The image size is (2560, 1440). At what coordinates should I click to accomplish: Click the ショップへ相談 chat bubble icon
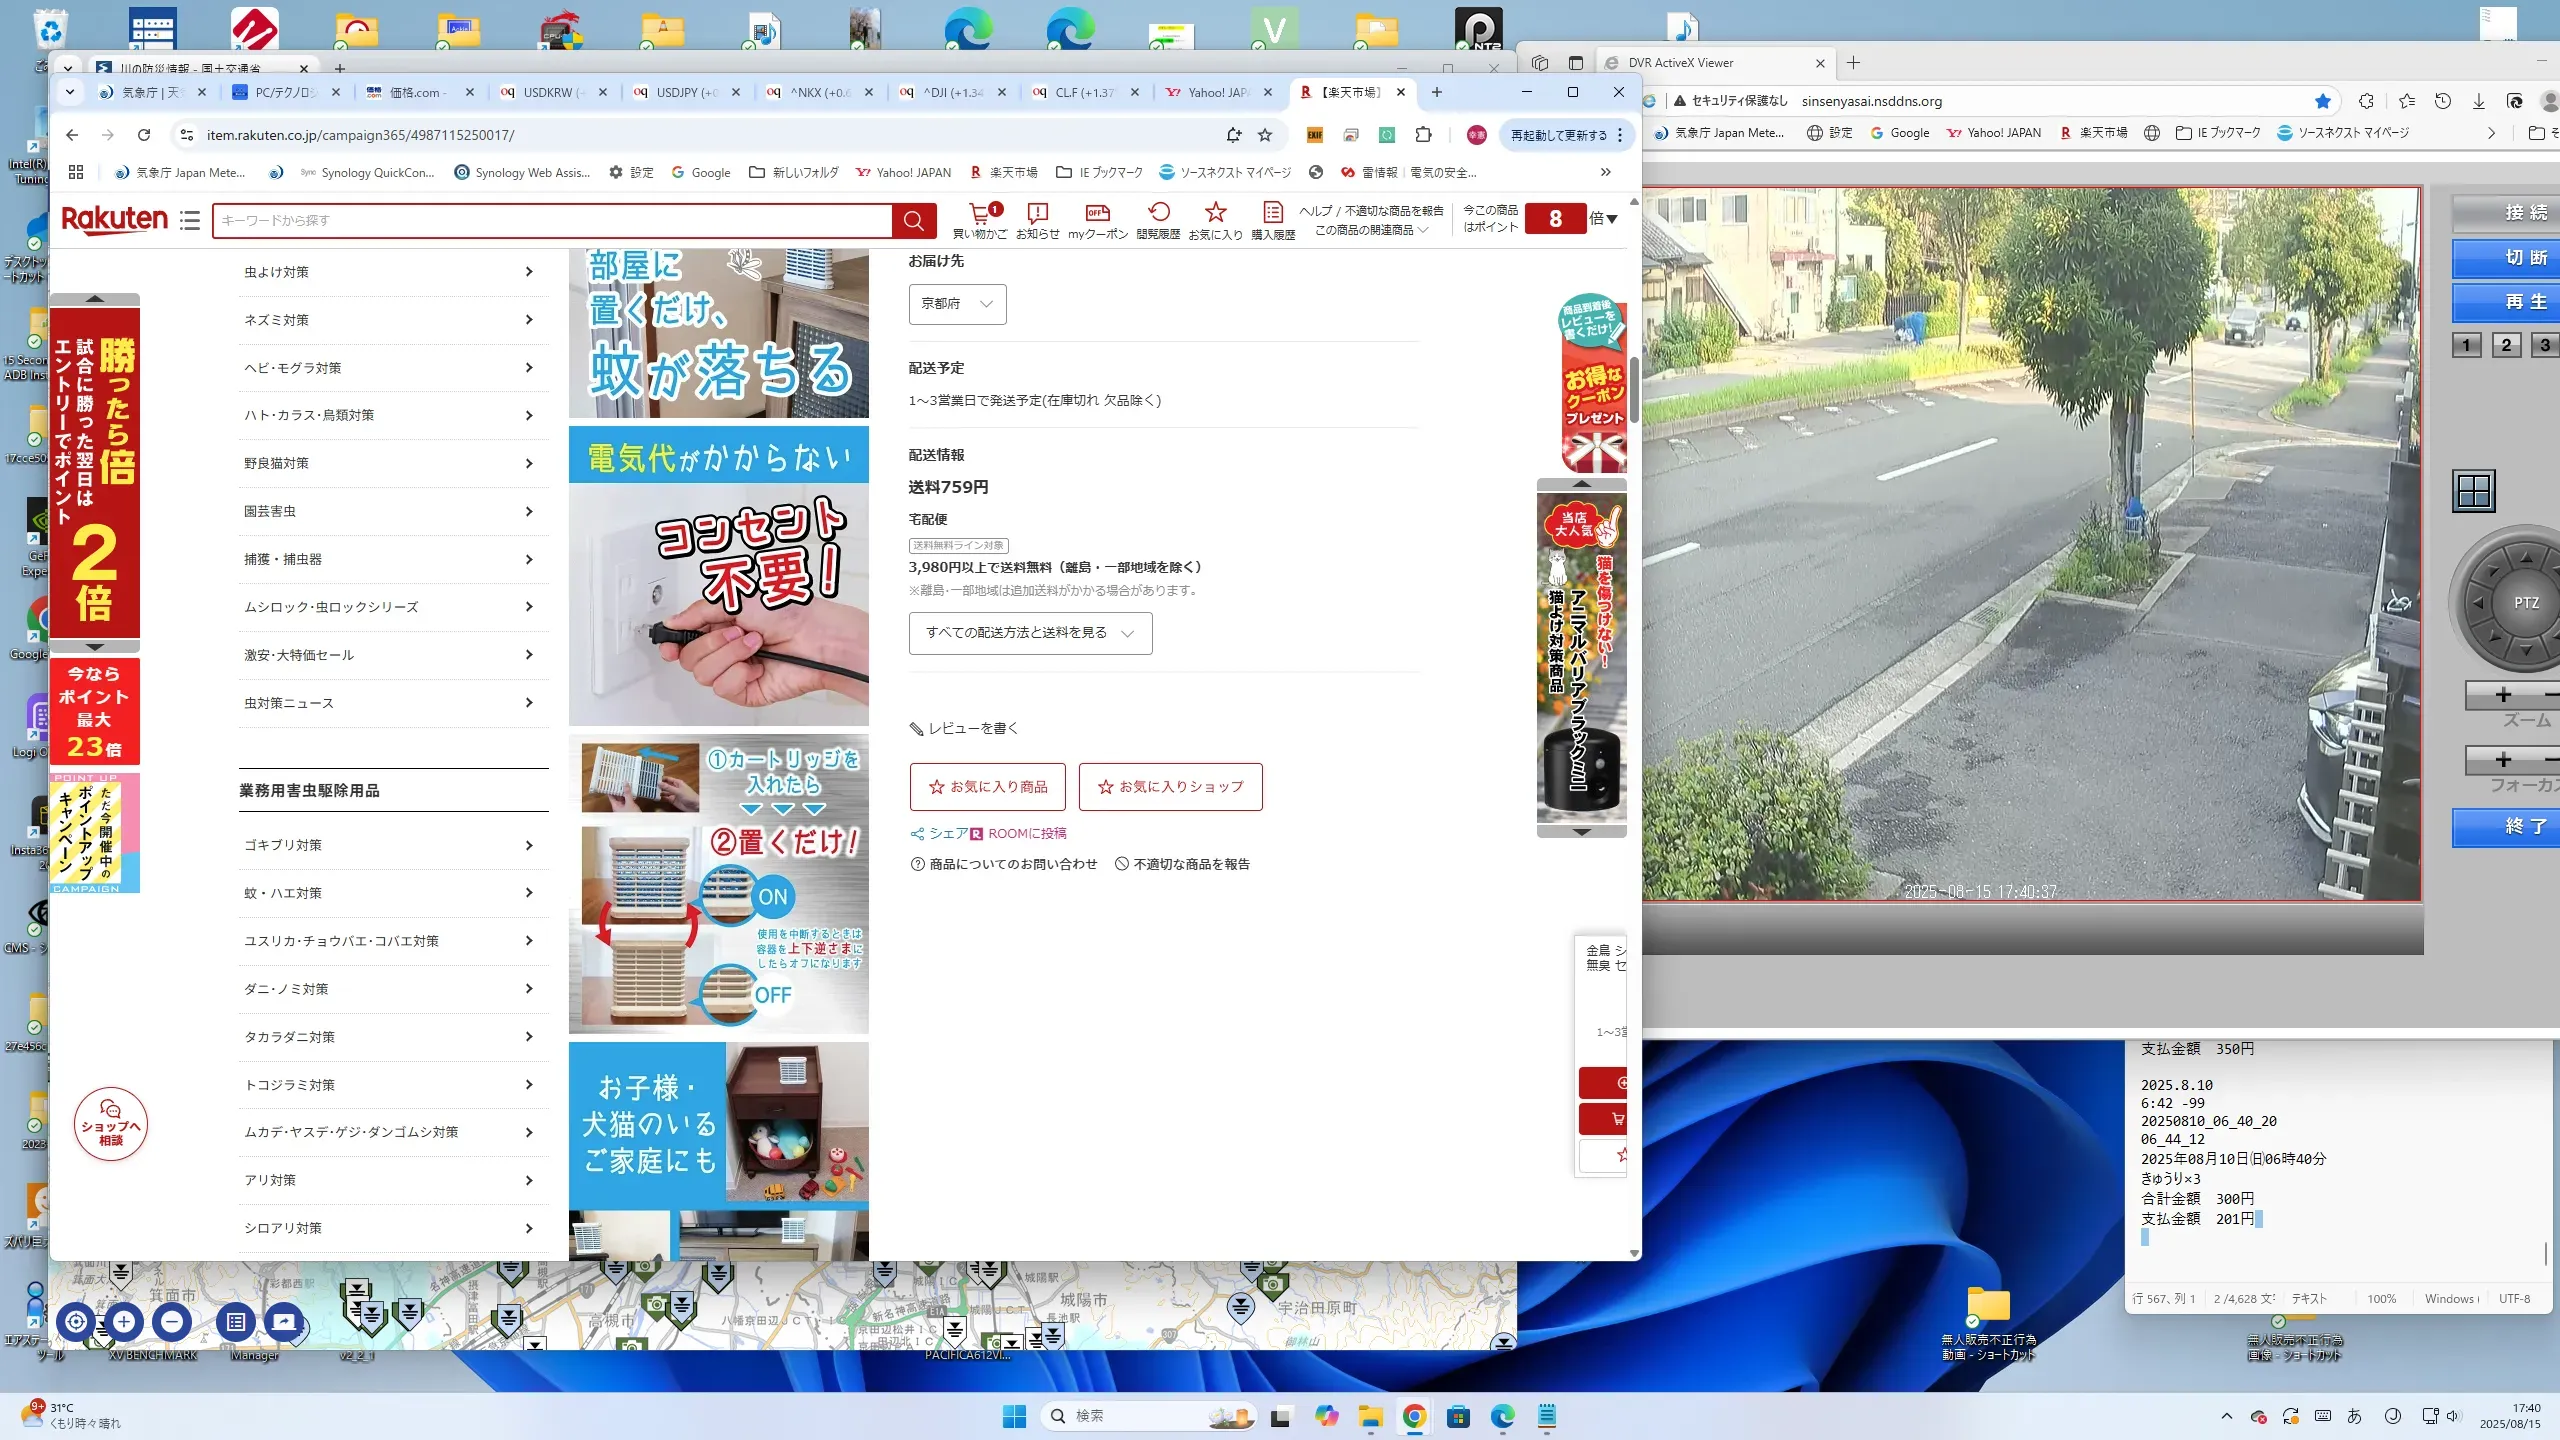point(111,1124)
